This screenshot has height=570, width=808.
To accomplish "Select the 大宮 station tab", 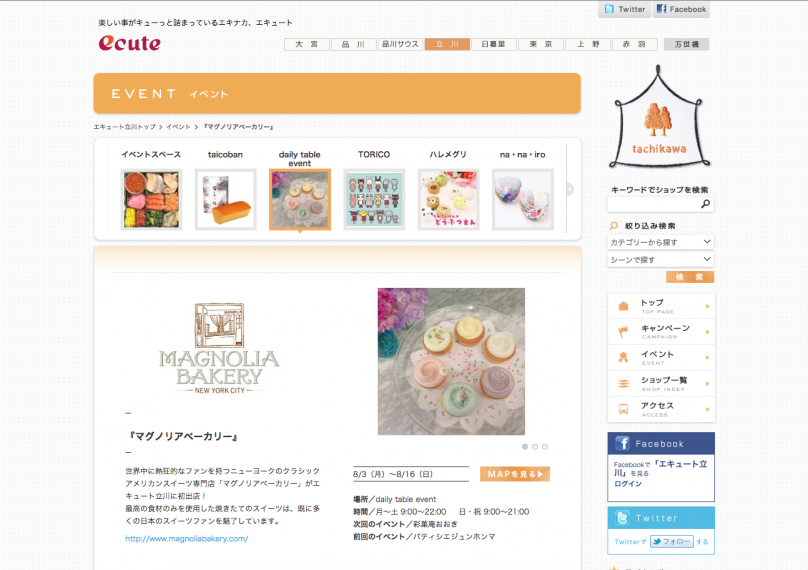I will (x=307, y=44).
